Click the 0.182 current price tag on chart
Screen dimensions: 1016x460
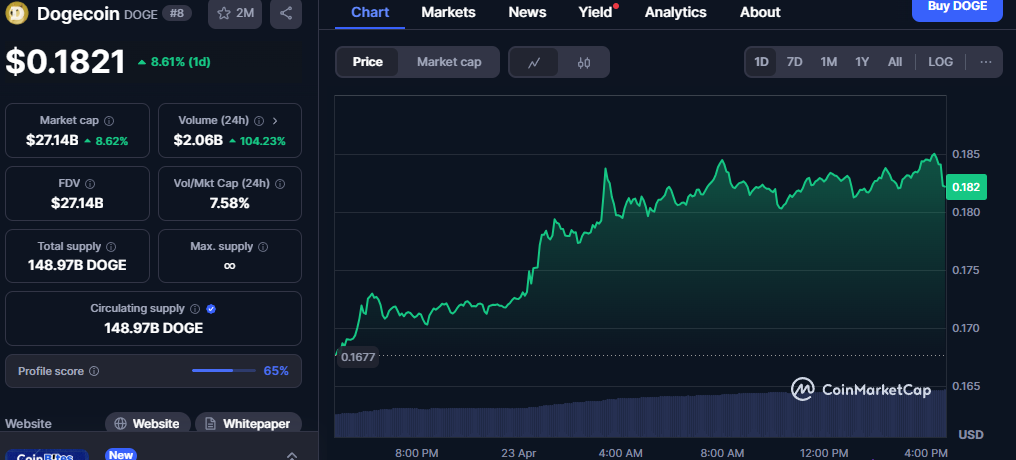coord(966,188)
